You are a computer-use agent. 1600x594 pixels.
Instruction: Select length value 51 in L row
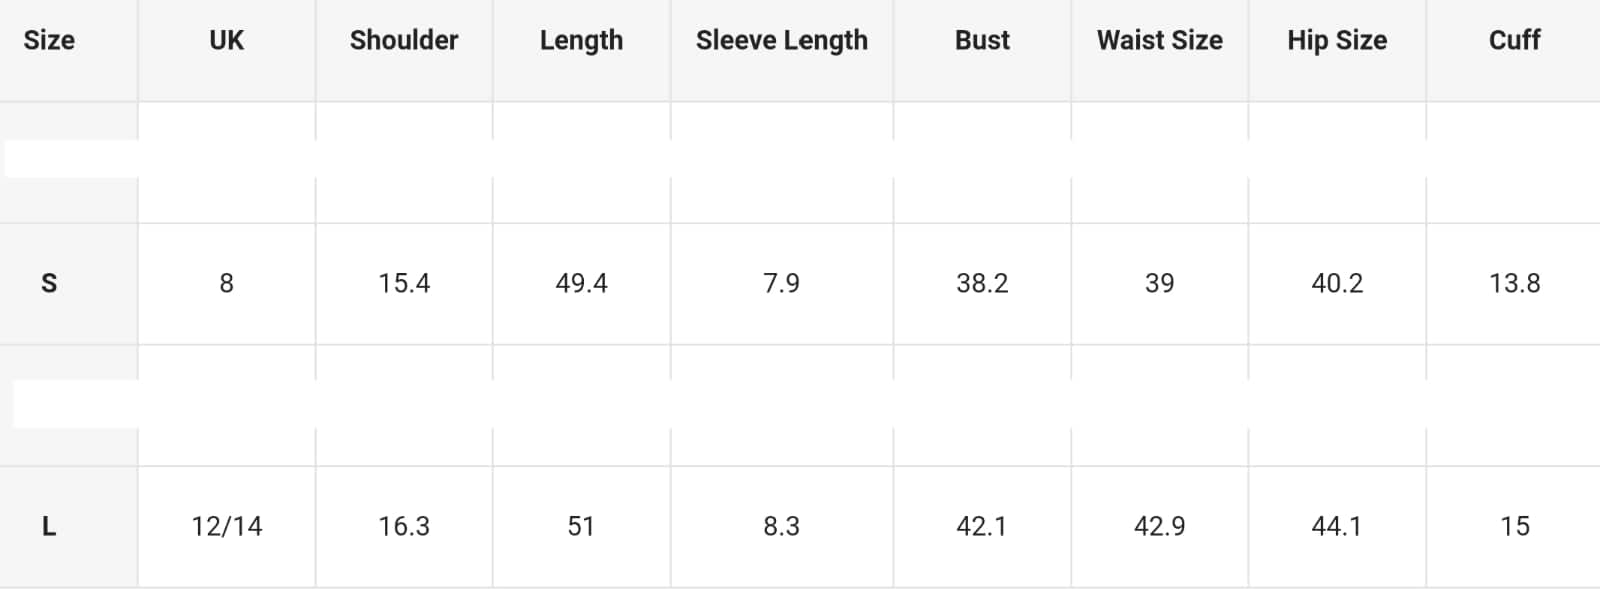click(x=582, y=526)
